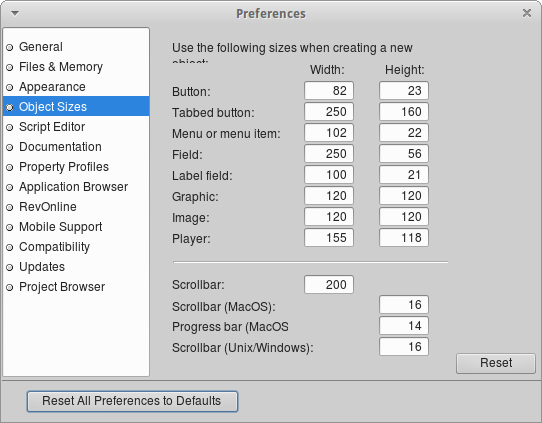The width and height of the screenshot is (542, 423).
Task: Click the Tabbed button label text
Action: (213, 113)
